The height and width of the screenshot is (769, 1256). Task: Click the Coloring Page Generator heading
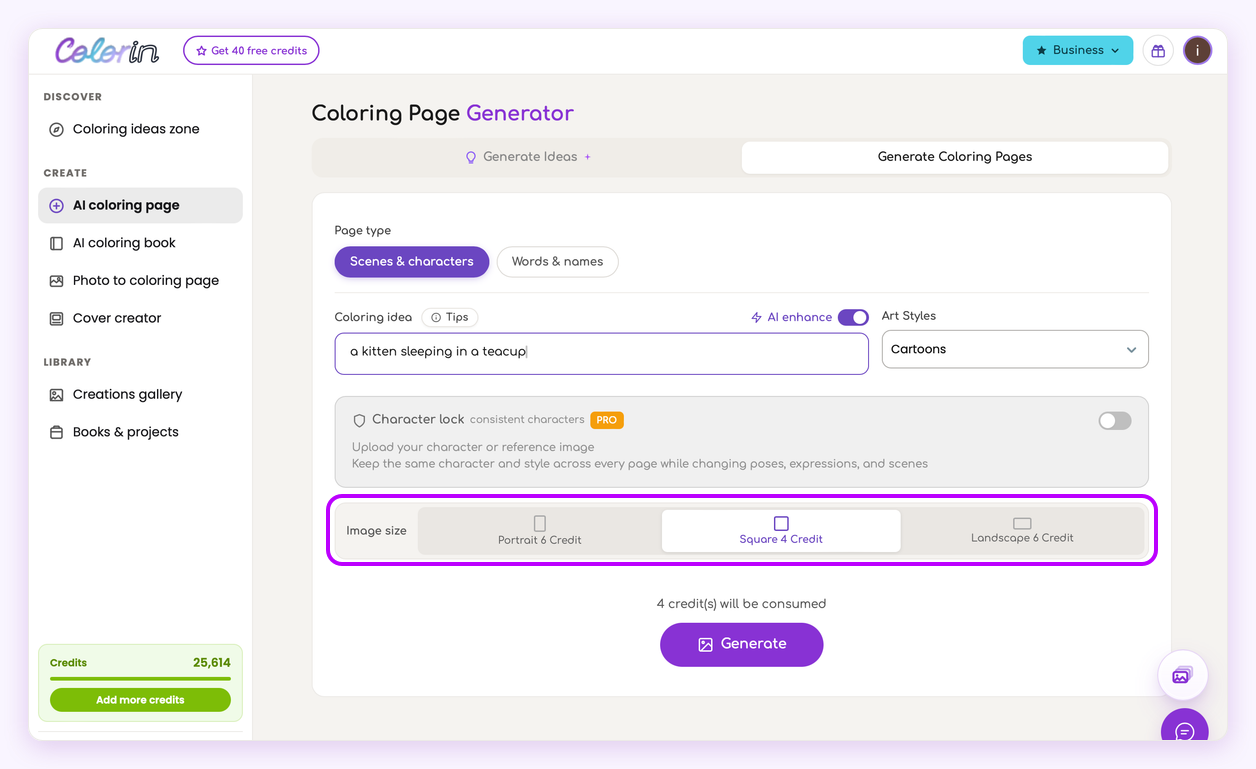tap(443, 113)
